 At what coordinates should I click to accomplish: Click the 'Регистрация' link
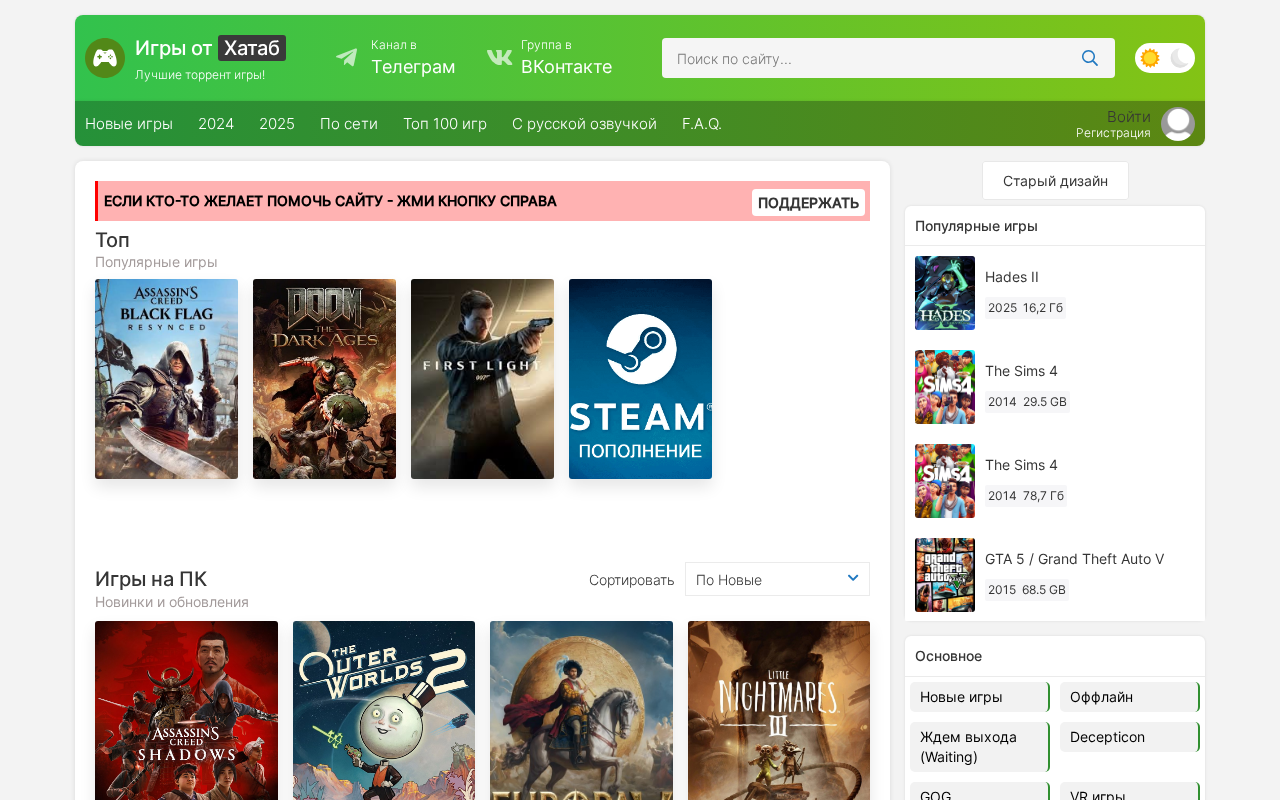(1113, 133)
